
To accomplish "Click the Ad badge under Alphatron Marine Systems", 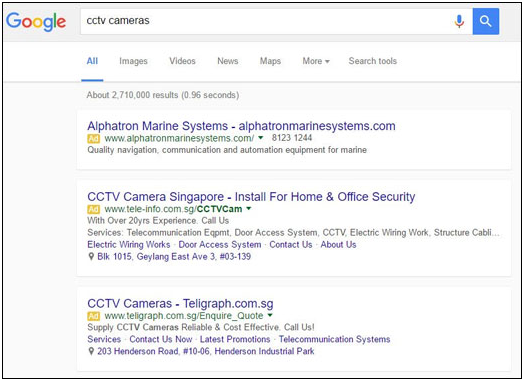I will pyautogui.click(x=94, y=138).
